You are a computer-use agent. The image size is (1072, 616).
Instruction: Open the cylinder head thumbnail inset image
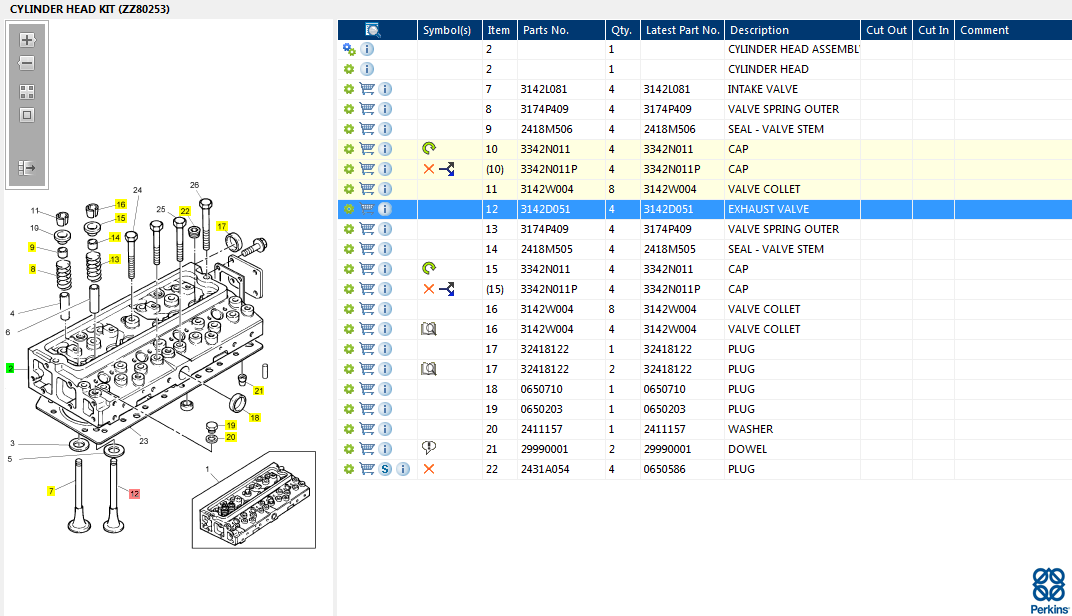coord(252,499)
